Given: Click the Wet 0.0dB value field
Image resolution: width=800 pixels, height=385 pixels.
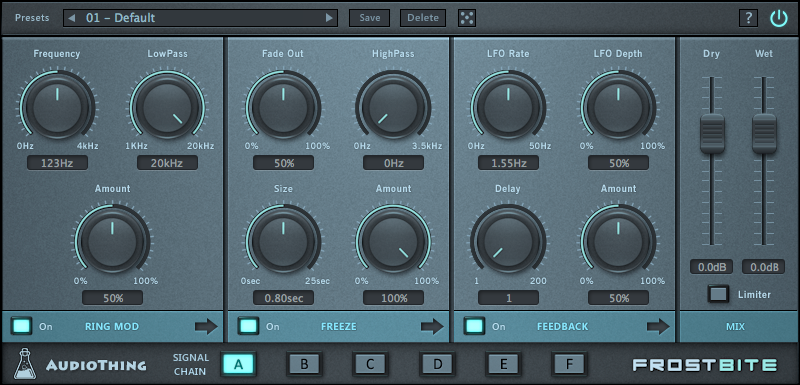Looking at the screenshot, I should pos(763,267).
